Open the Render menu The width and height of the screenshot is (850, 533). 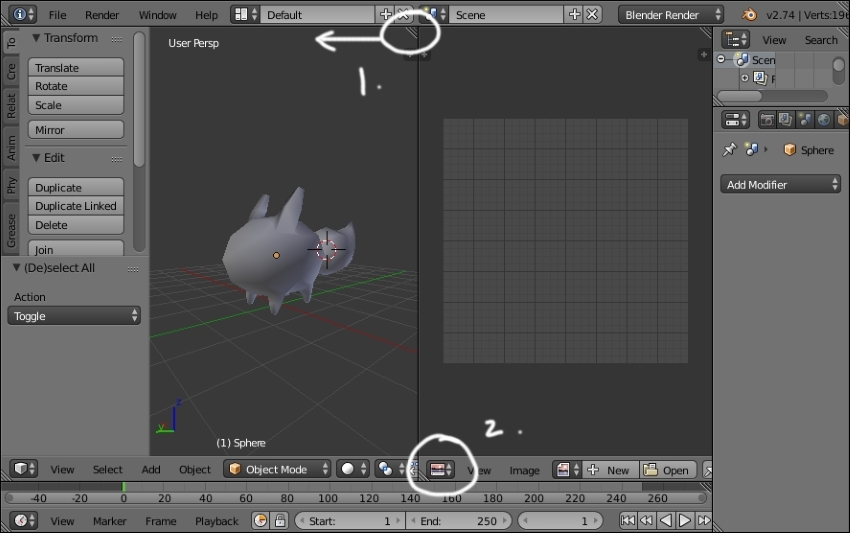click(x=102, y=15)
